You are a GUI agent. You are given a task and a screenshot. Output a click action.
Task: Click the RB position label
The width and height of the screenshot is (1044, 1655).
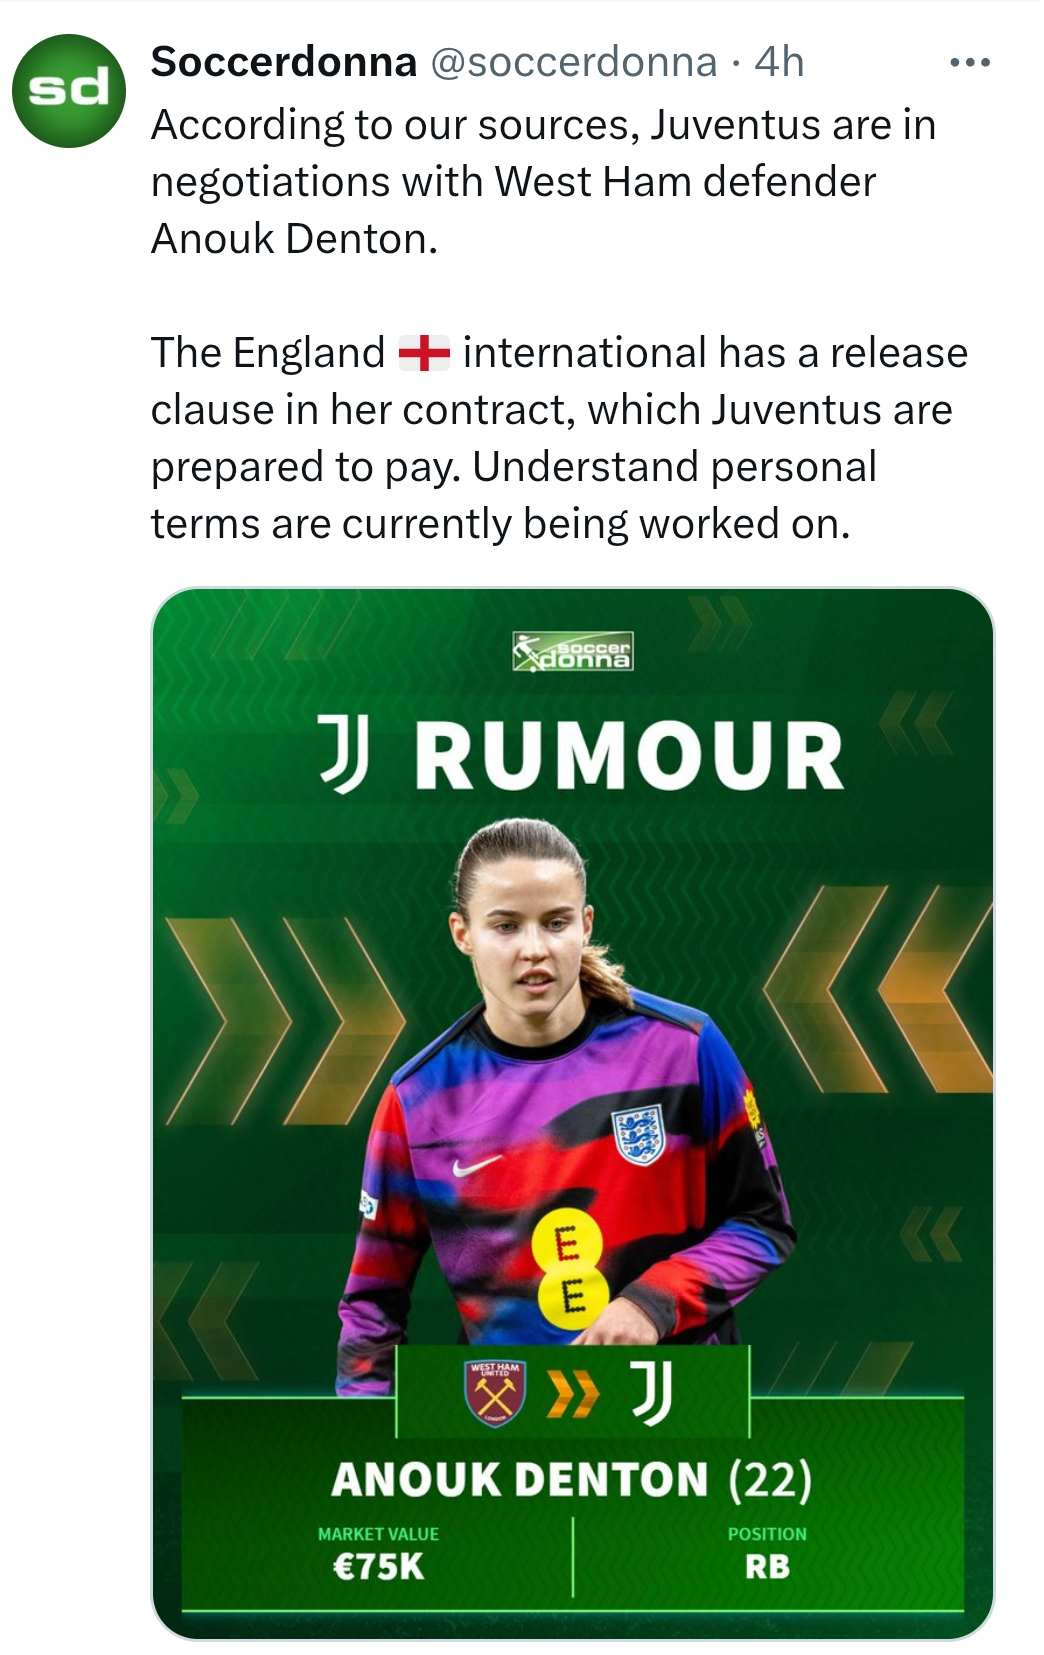point(766,1566)
